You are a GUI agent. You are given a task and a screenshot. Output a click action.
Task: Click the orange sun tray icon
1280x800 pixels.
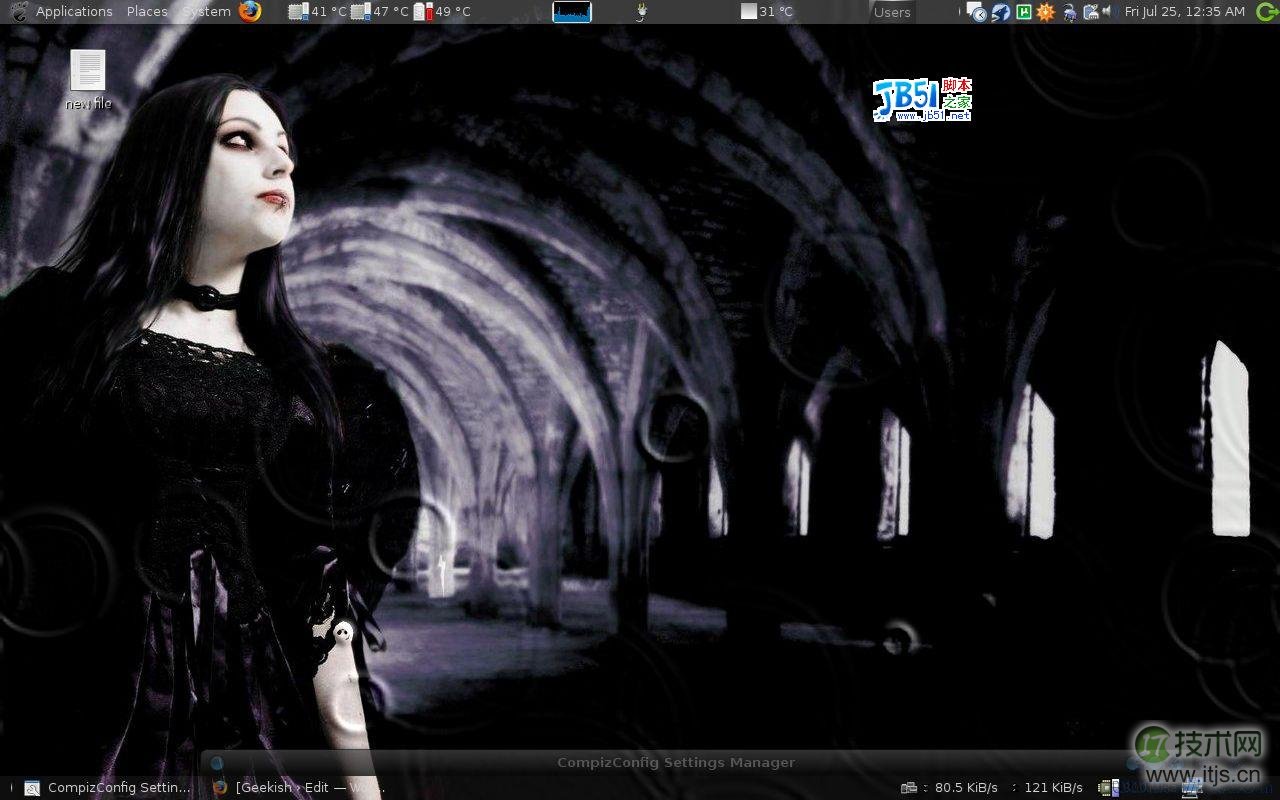point(1045,12)
